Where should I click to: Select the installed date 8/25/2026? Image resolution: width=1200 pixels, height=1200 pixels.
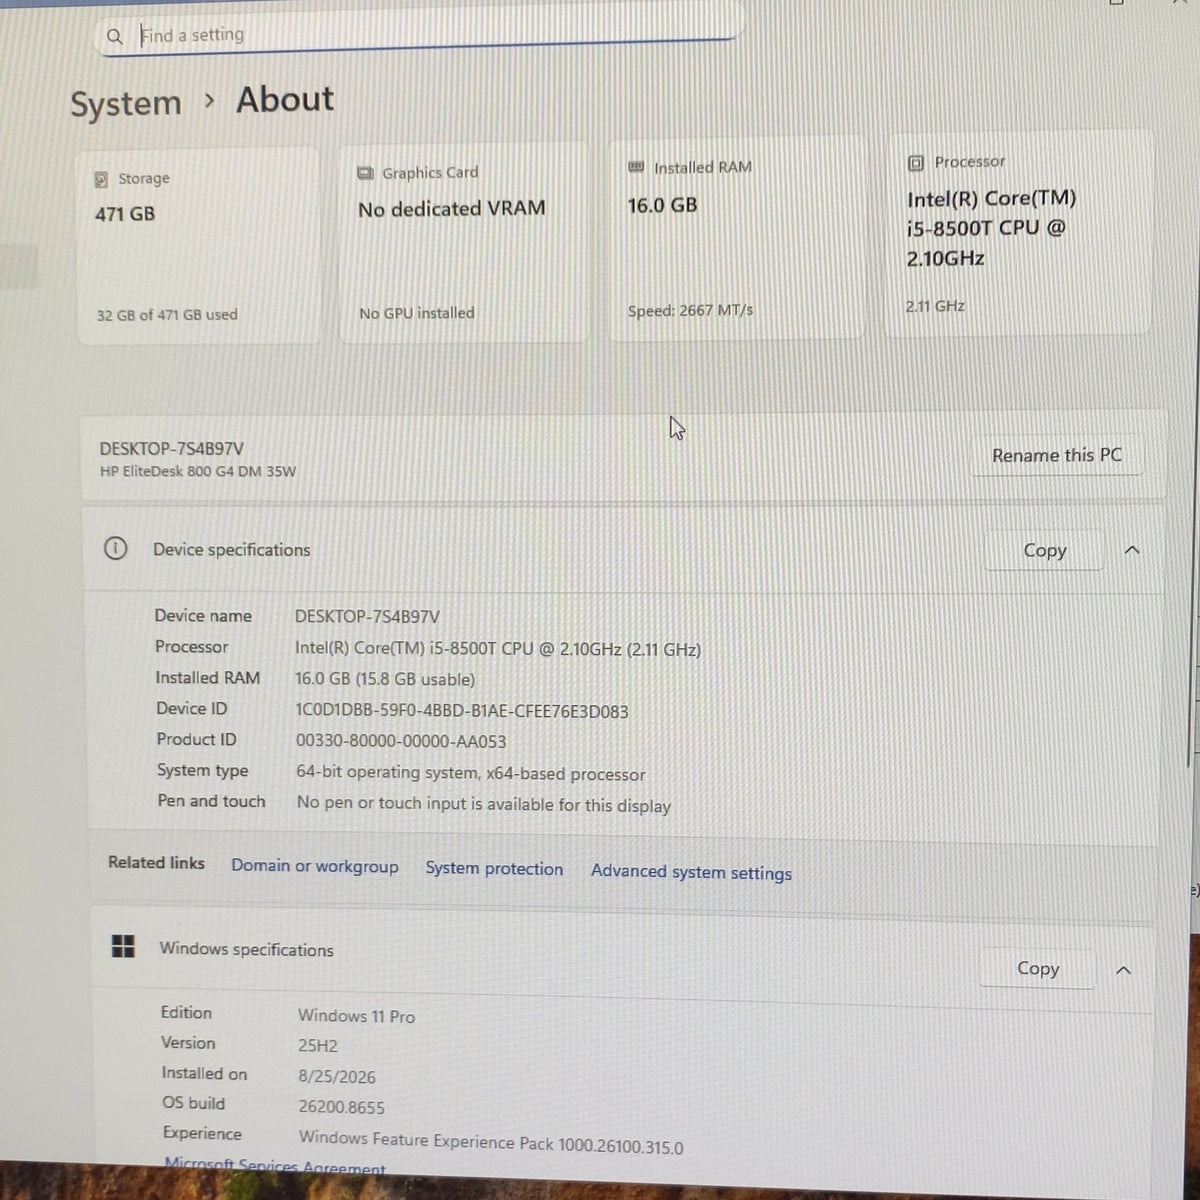(x=337, y=1077)
